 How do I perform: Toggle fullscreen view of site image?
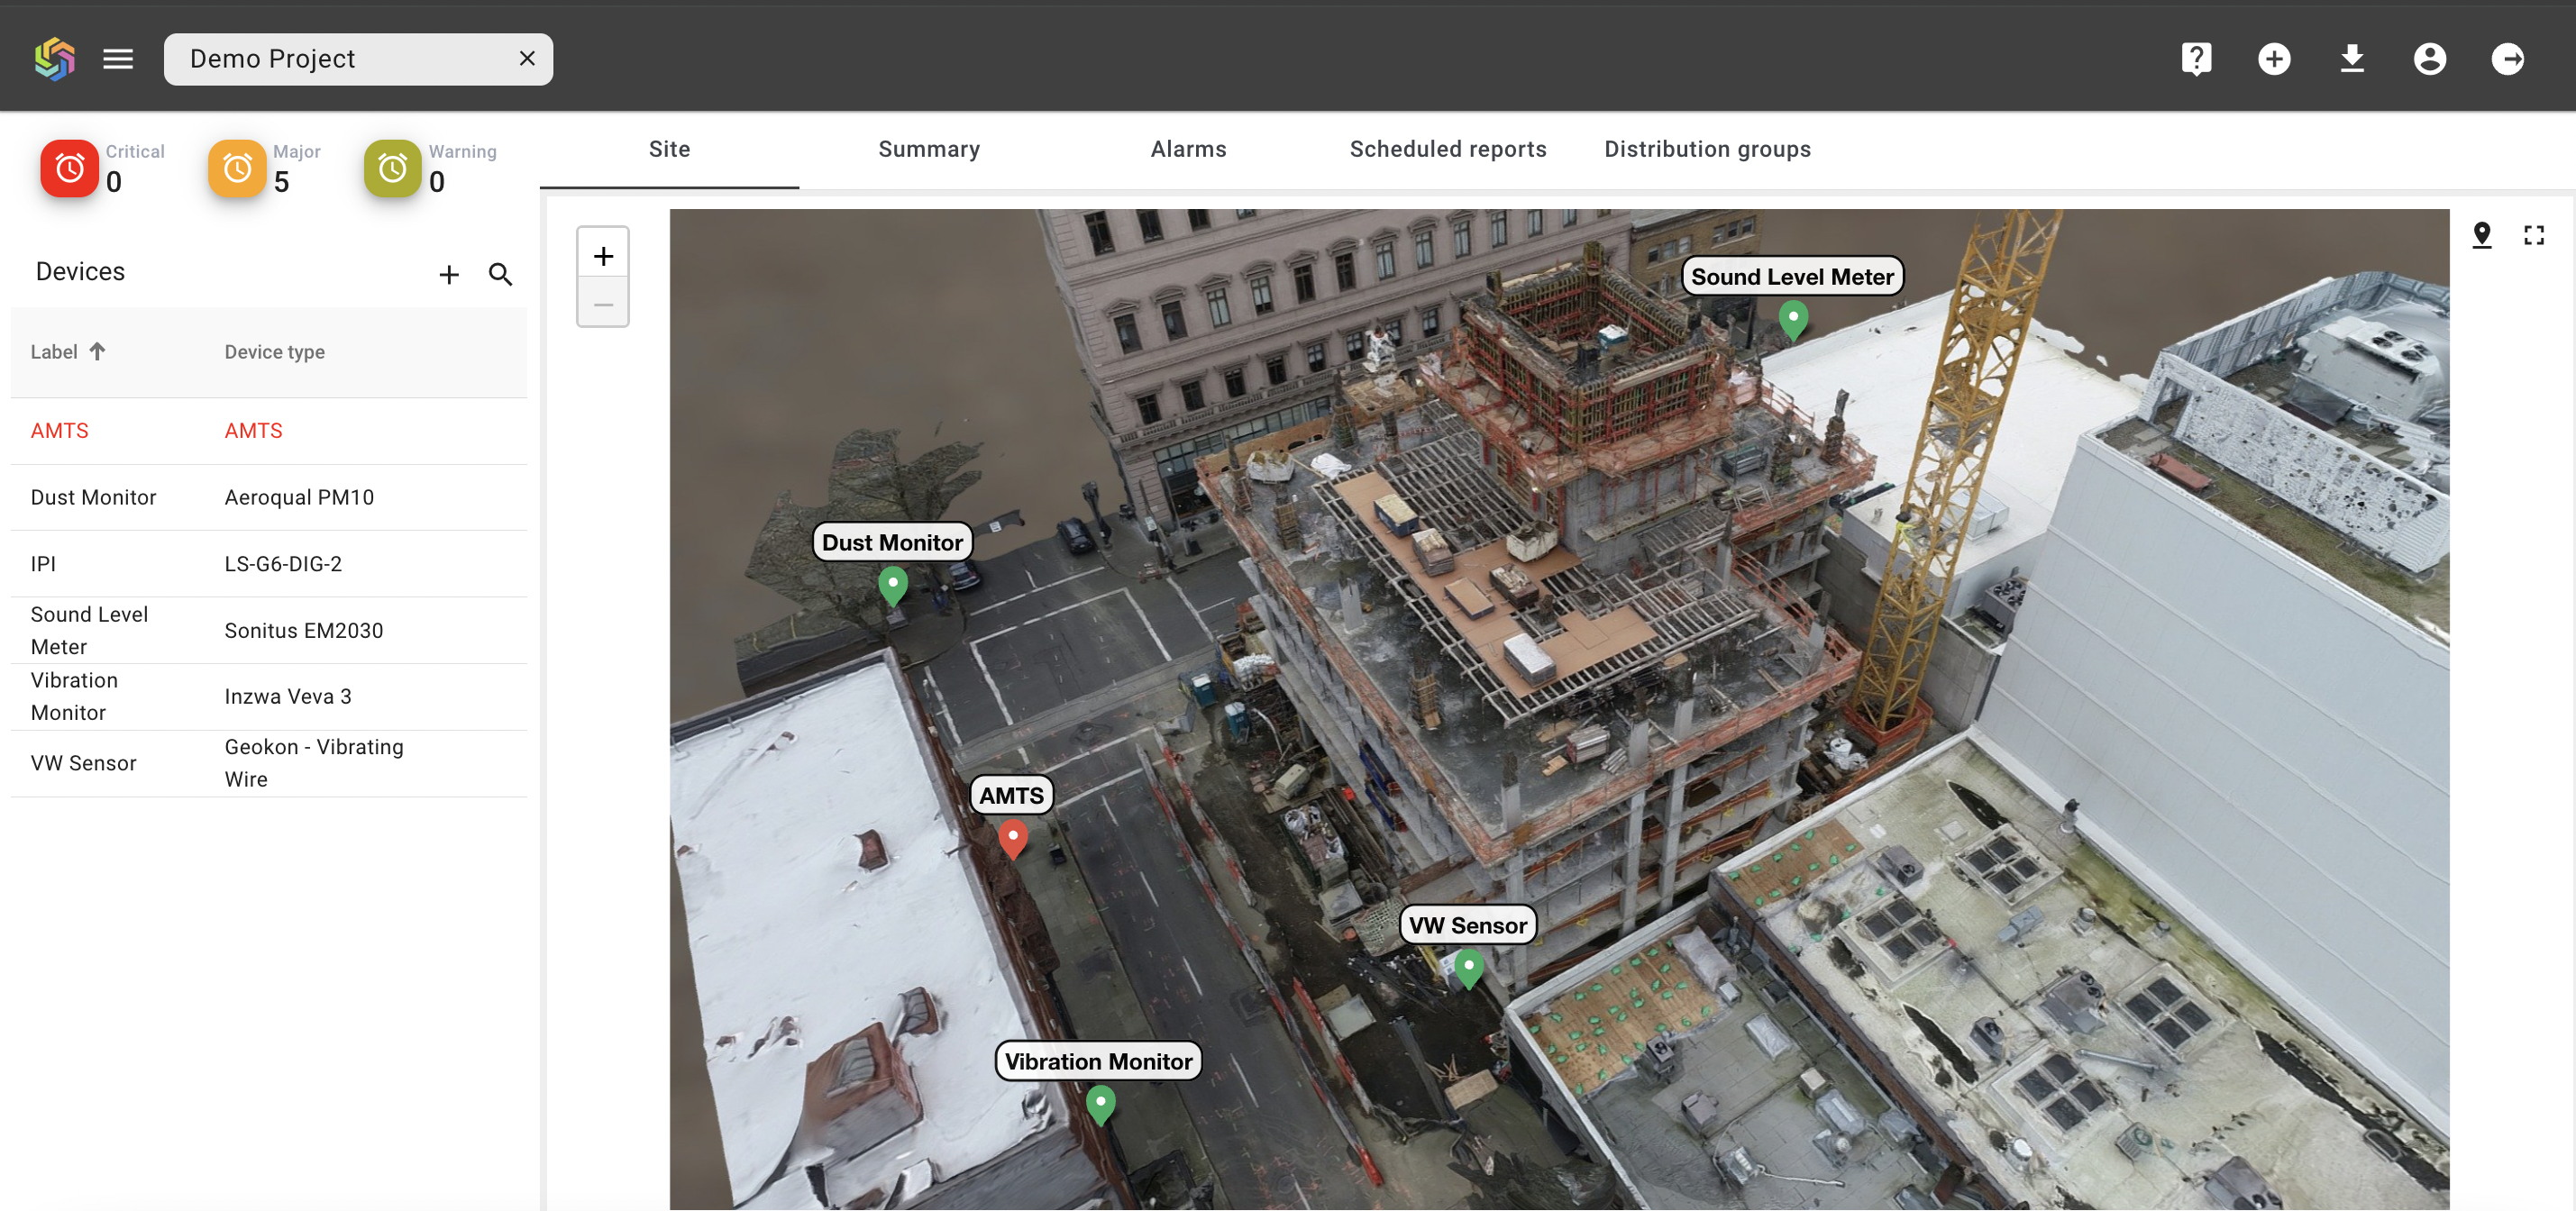pos(2533,235)
